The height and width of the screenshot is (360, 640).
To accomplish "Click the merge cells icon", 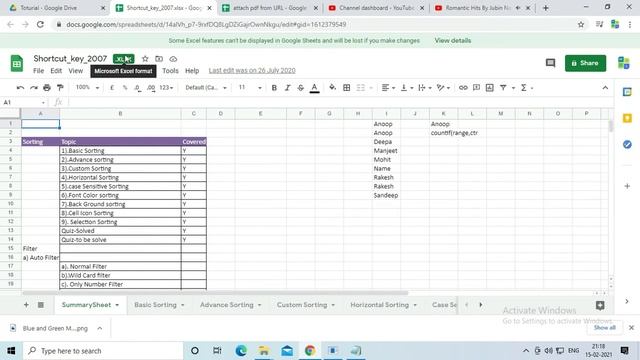I will pyautogui.click(x=361, y=88).
